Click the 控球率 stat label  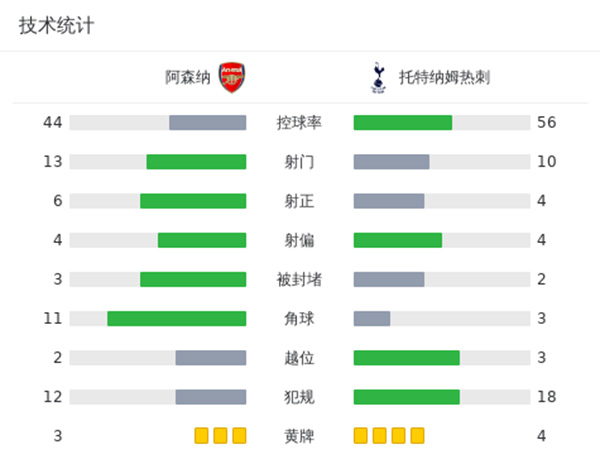[x=299, y=122]
